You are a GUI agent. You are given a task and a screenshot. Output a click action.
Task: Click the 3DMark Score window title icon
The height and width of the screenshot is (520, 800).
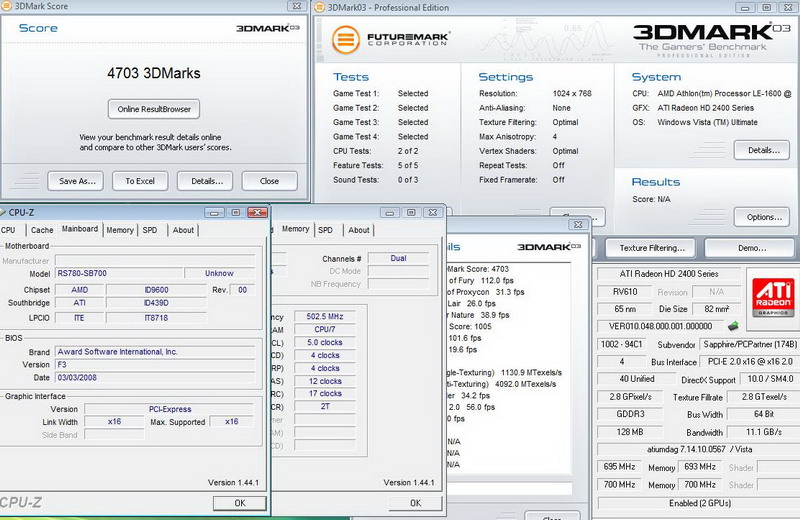(7, 6)
